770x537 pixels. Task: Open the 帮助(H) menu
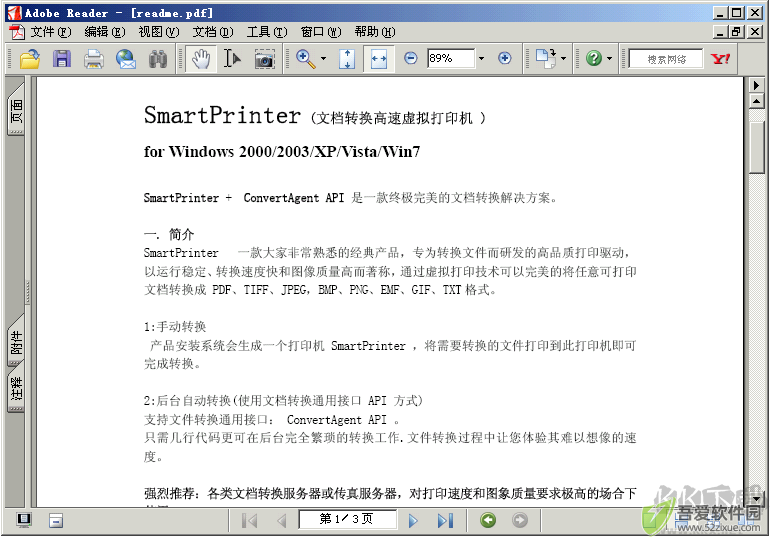click(x=375, y=32)
